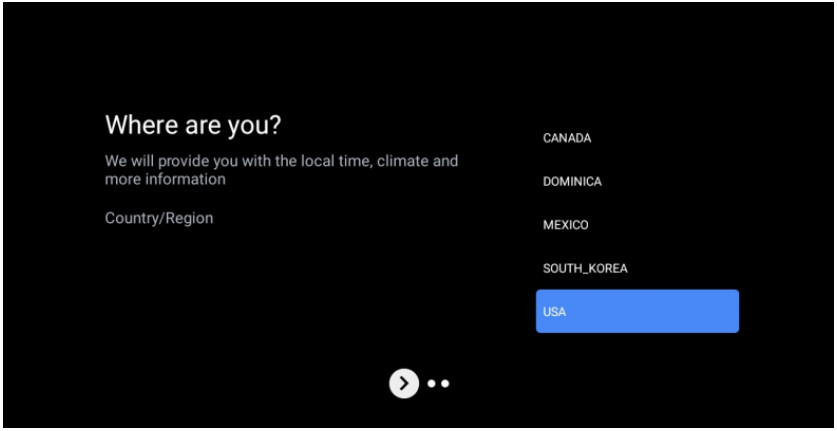Select MEXICO as the region

[x=566, y=225]
